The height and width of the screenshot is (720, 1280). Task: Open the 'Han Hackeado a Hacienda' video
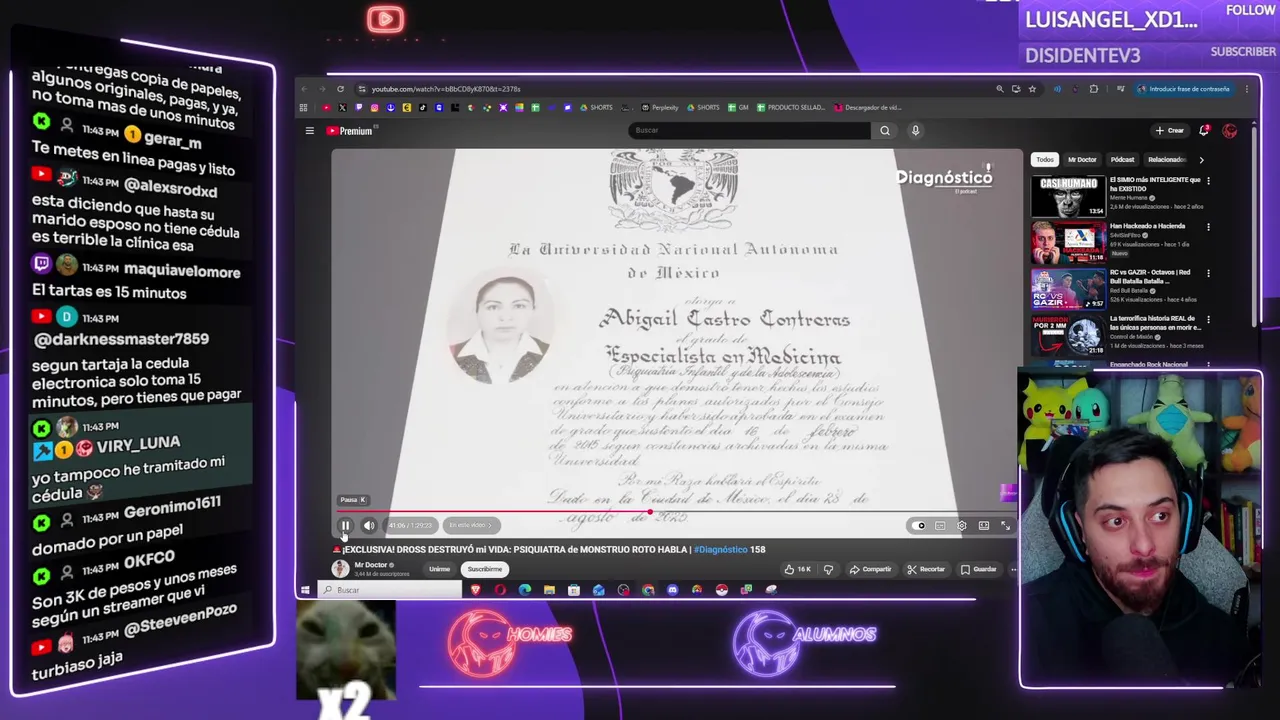click(x=1068, y=242)
